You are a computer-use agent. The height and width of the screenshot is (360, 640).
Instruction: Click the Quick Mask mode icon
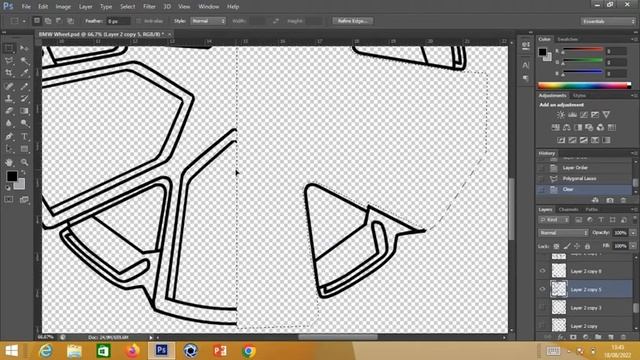click(x=9, y=199)
